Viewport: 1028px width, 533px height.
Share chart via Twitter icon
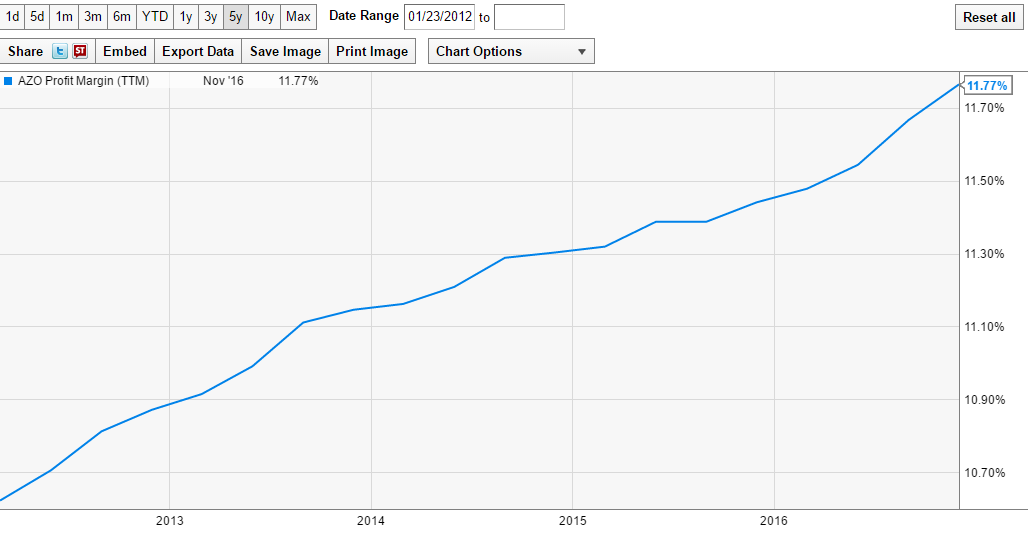pos(60,51)
